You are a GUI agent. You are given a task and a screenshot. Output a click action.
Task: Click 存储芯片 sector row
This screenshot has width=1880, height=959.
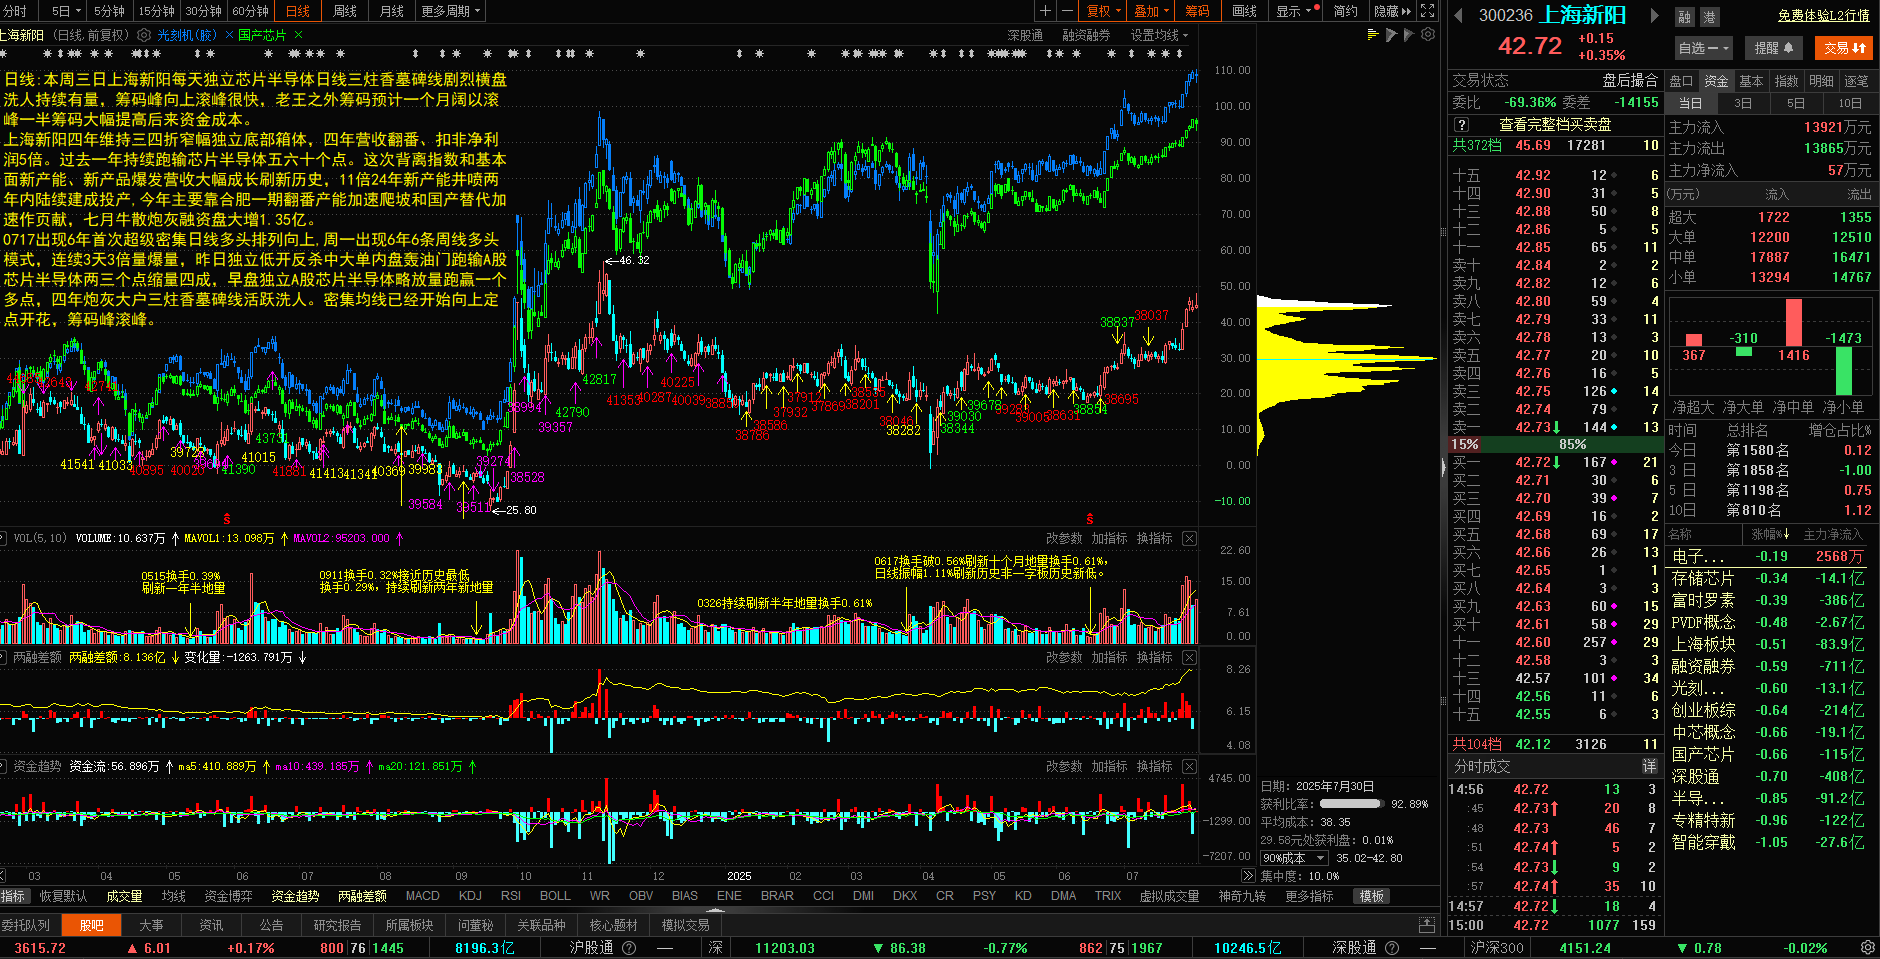[x=1771, y=578]
